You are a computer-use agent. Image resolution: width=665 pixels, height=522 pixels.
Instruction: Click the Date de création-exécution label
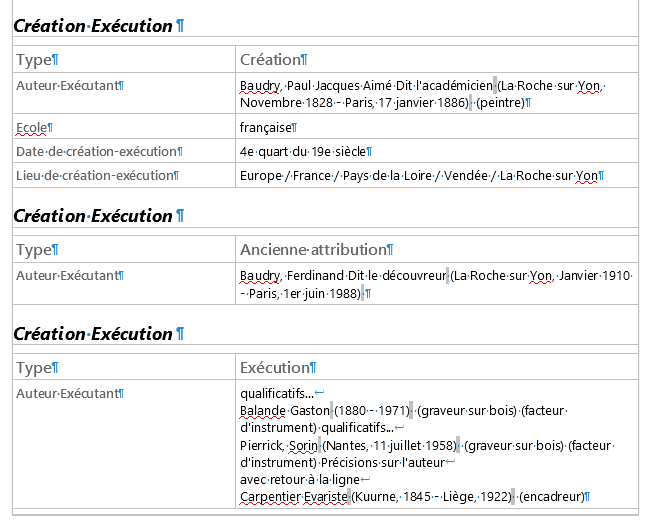96,151
